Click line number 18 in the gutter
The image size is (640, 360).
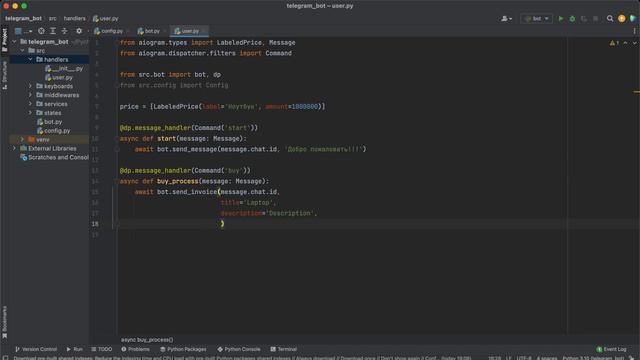click(95, 224)
